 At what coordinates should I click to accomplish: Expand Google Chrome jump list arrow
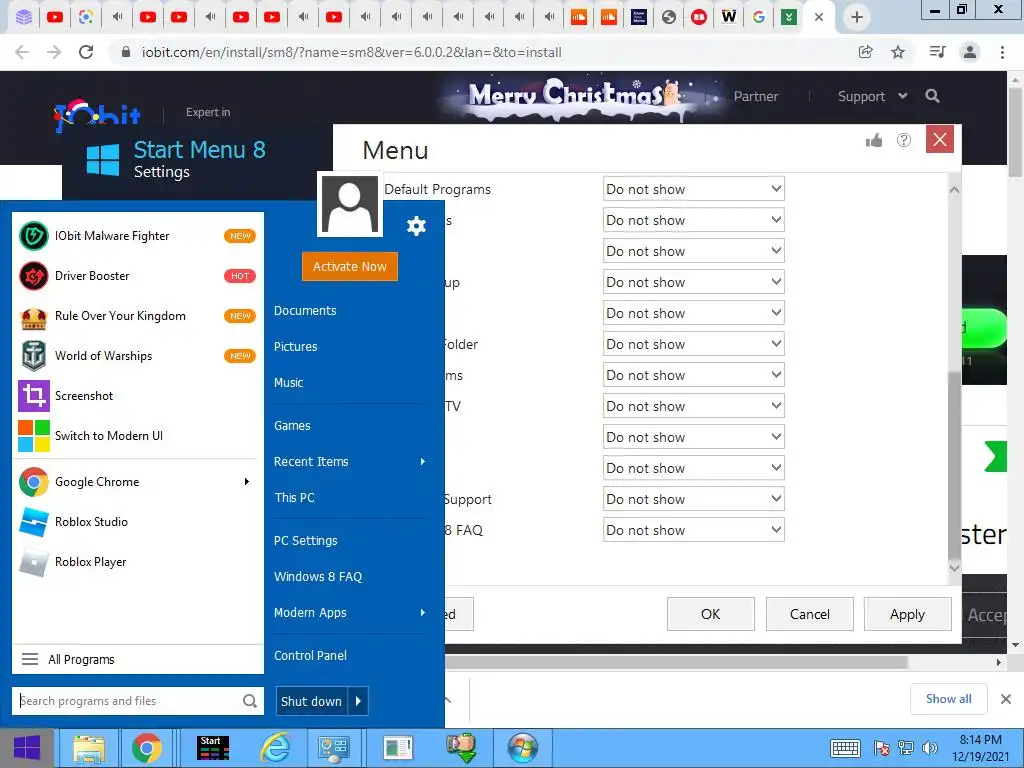(x=247, y=482)
